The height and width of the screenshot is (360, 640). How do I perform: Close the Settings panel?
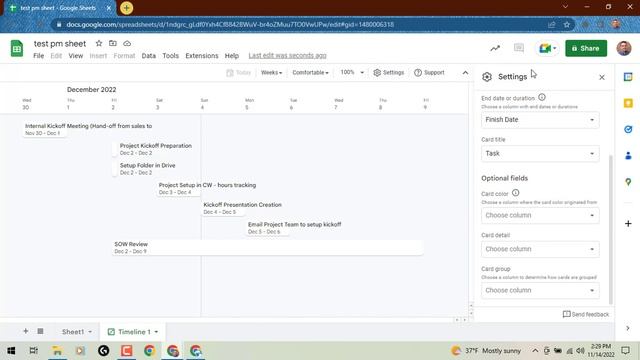602,77
